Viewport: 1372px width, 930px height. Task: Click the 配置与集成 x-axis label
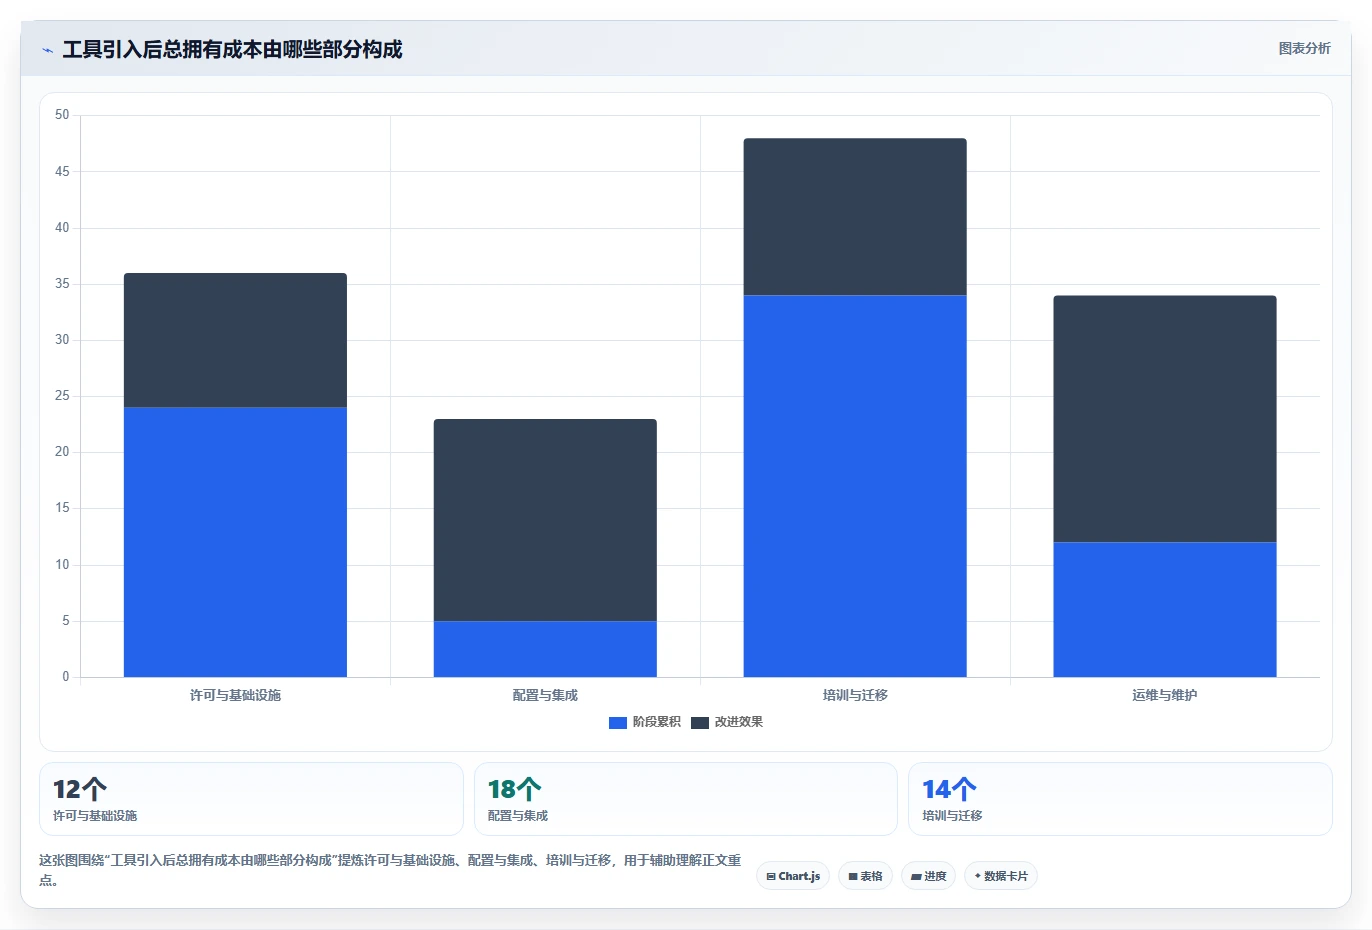pos(545,695)
